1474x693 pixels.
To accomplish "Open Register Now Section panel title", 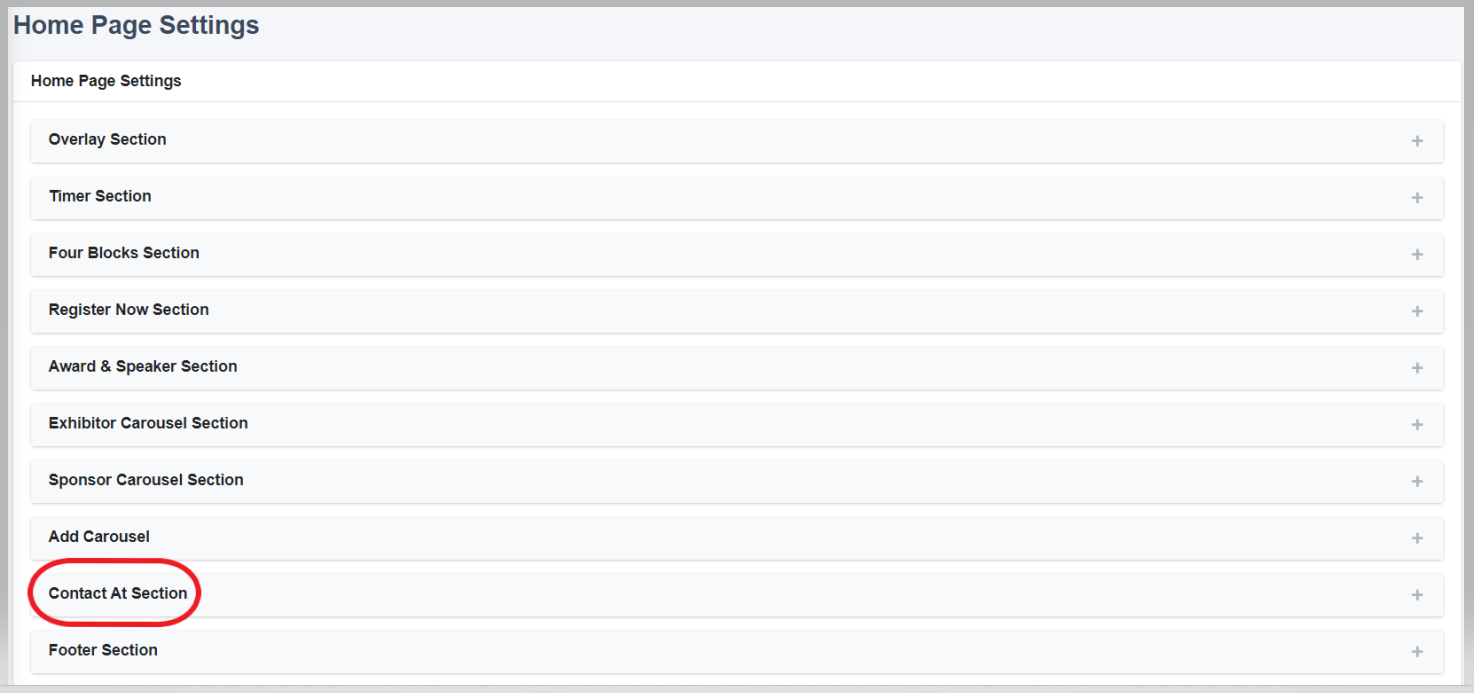I will [x=128, y=310].
